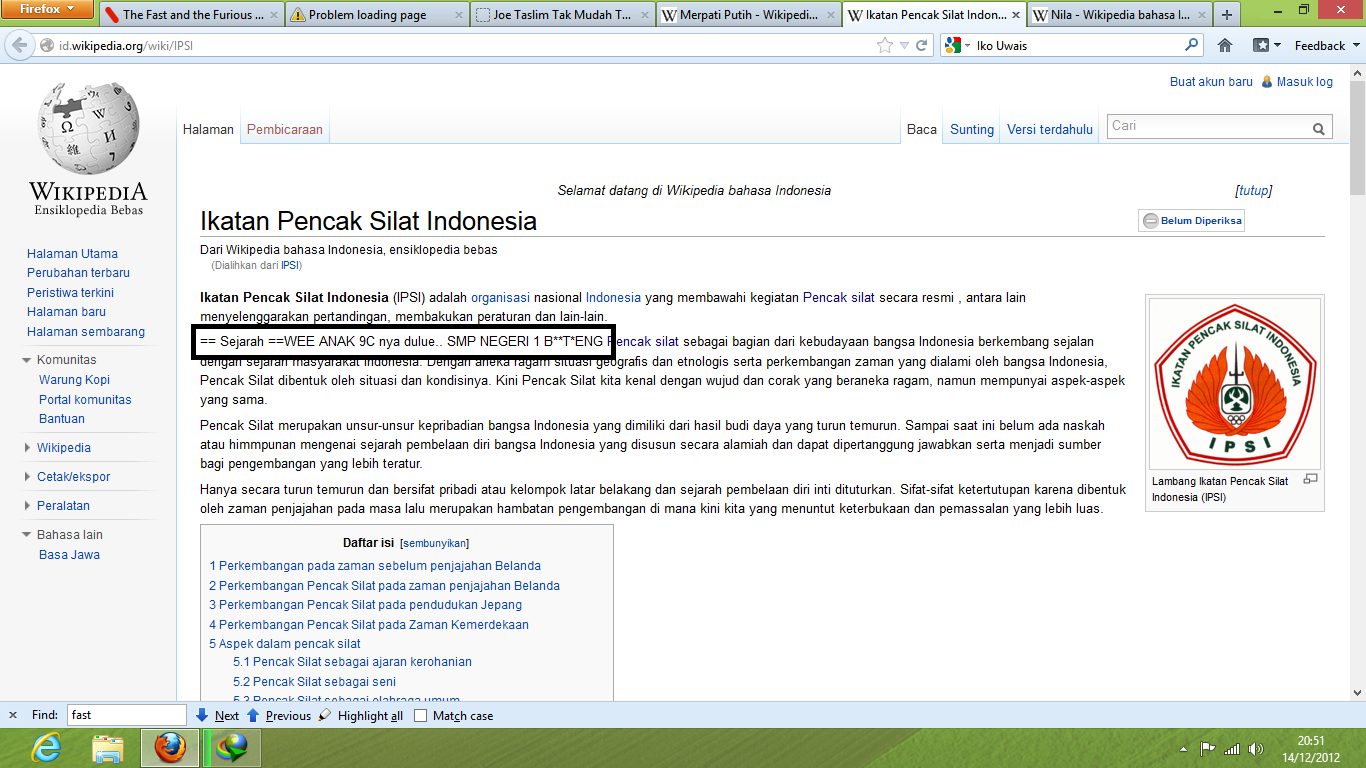Screen dimensions: 1366x768
Task: Hide the table of contents via sembunyikan
Action: point(434,544)
